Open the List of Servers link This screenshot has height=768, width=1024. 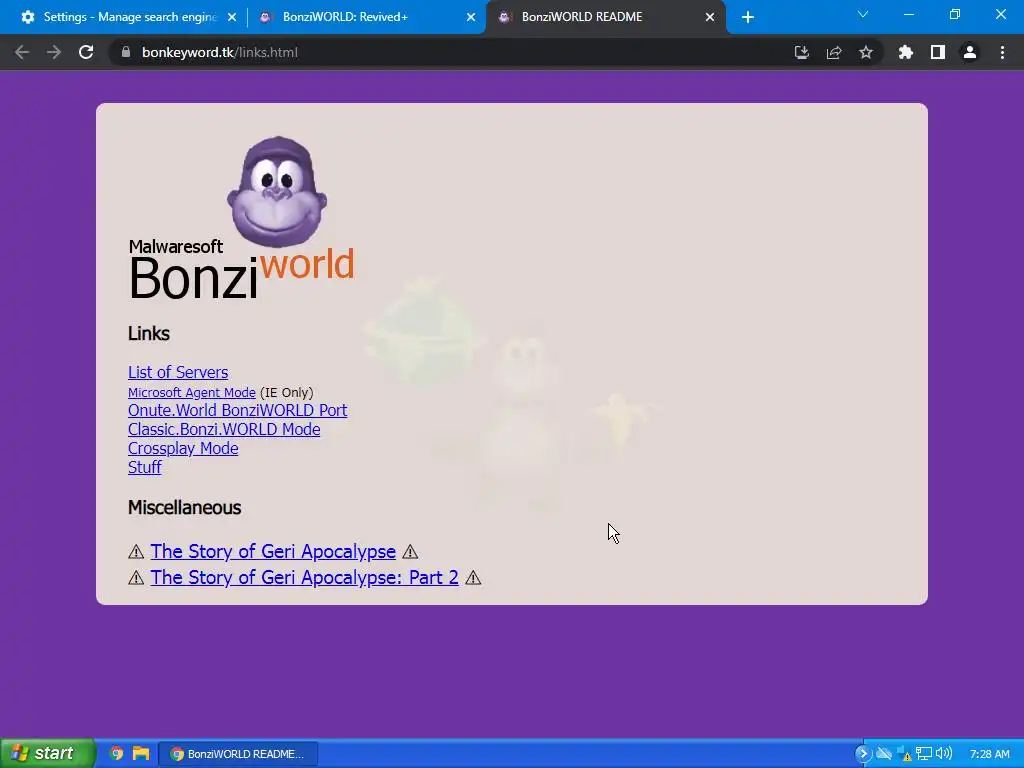pyautogui.click(x=178, y=372)
